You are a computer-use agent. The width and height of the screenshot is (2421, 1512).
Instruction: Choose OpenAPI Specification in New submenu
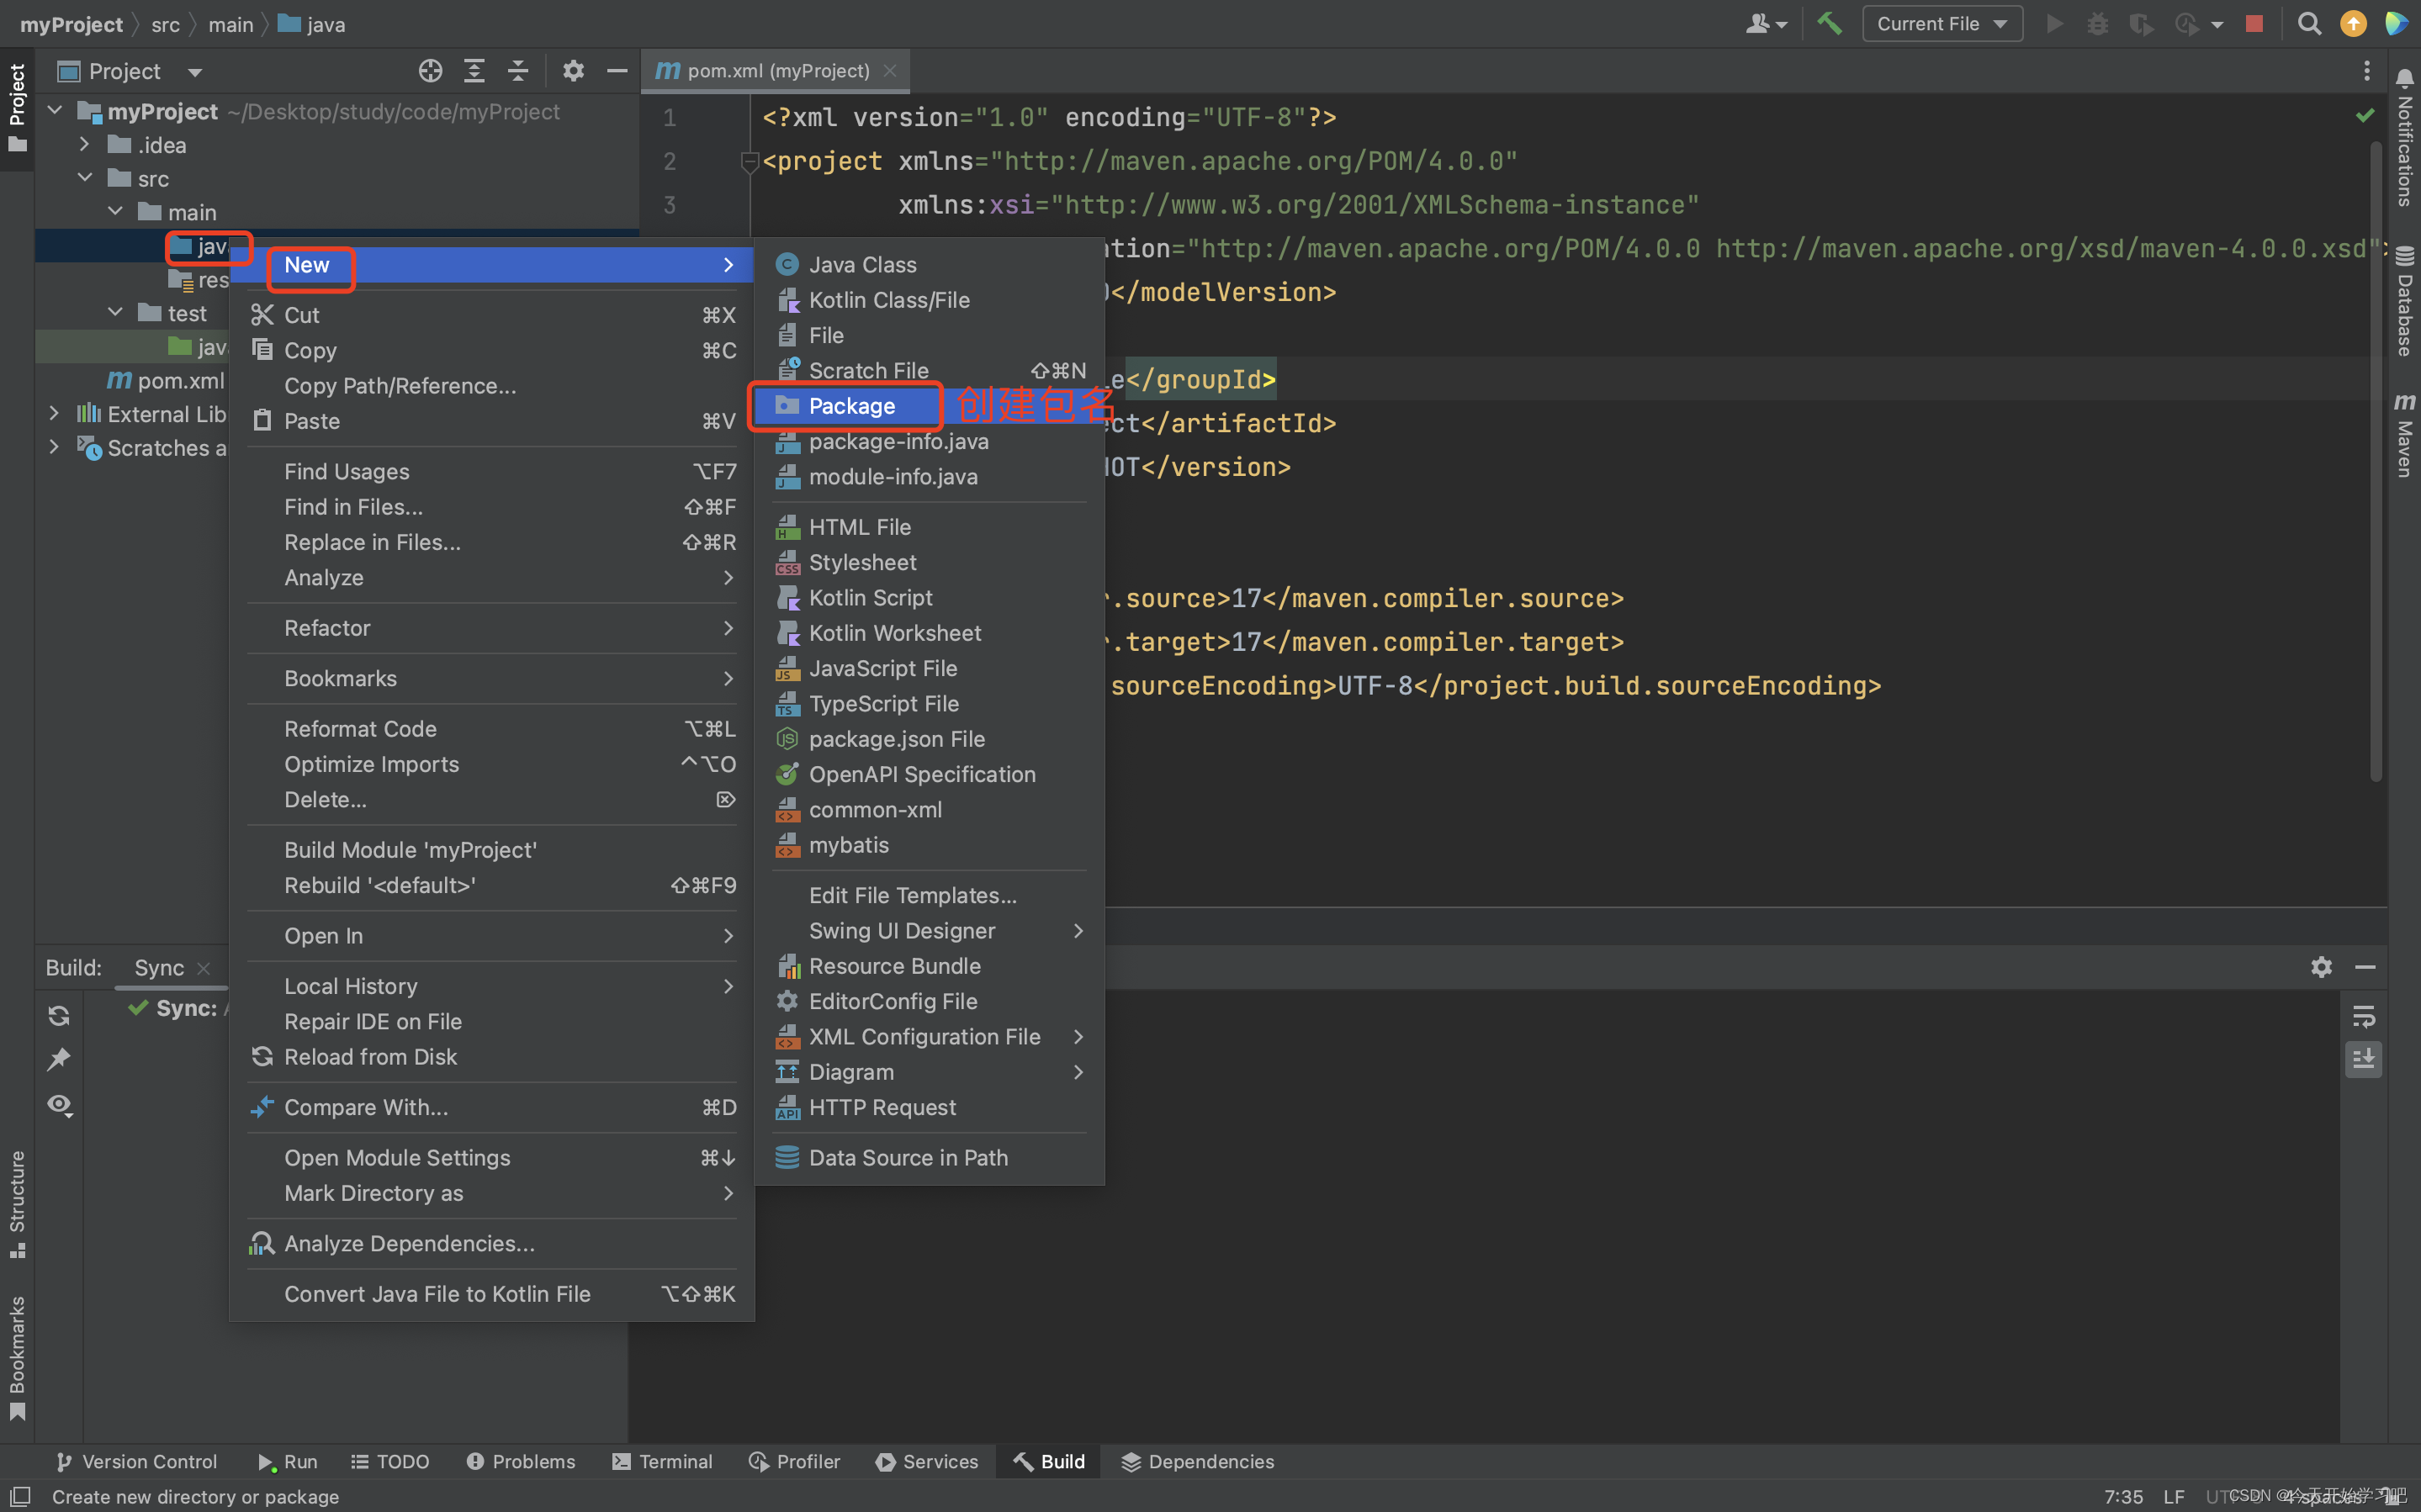pyautogui.click(x=928, y=774)
